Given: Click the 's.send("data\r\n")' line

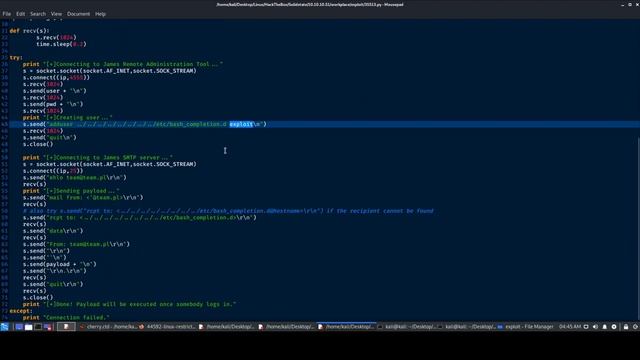Looking at the screenshot, I should [53, 231].
